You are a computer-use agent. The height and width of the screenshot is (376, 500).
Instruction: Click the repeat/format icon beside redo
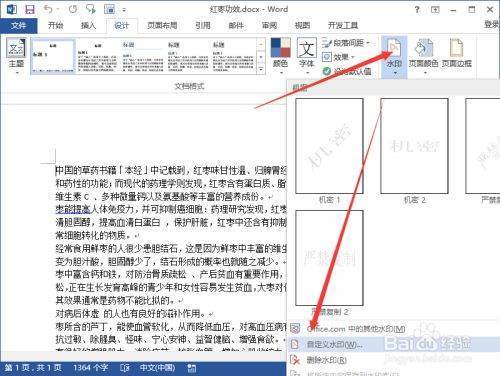[91, 9]
